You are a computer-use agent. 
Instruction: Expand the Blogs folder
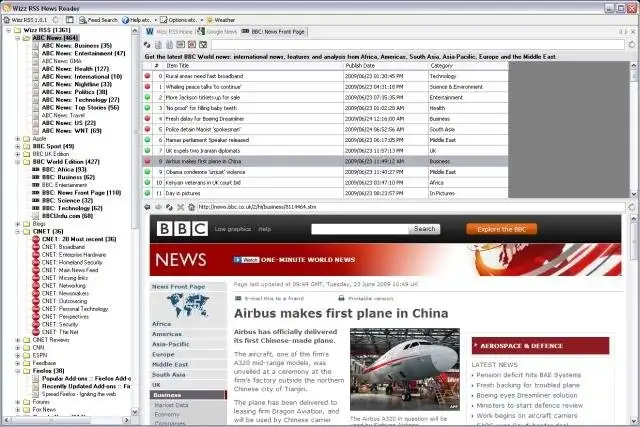(18, 224)
